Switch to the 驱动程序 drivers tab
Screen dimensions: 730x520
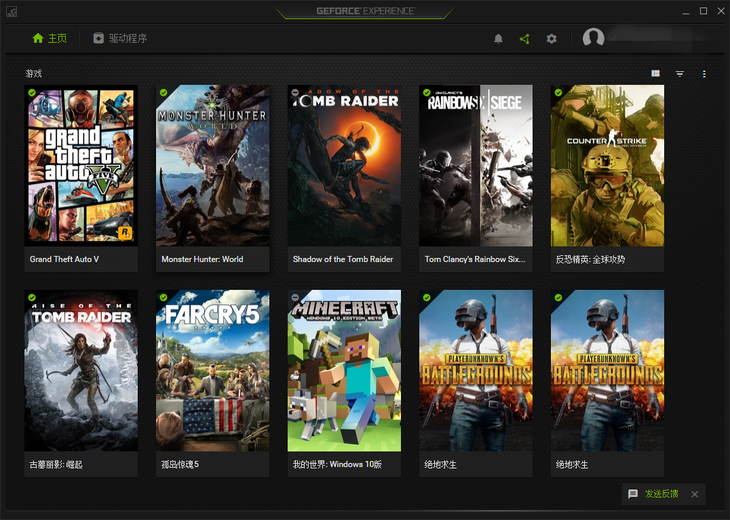(120, 38)
